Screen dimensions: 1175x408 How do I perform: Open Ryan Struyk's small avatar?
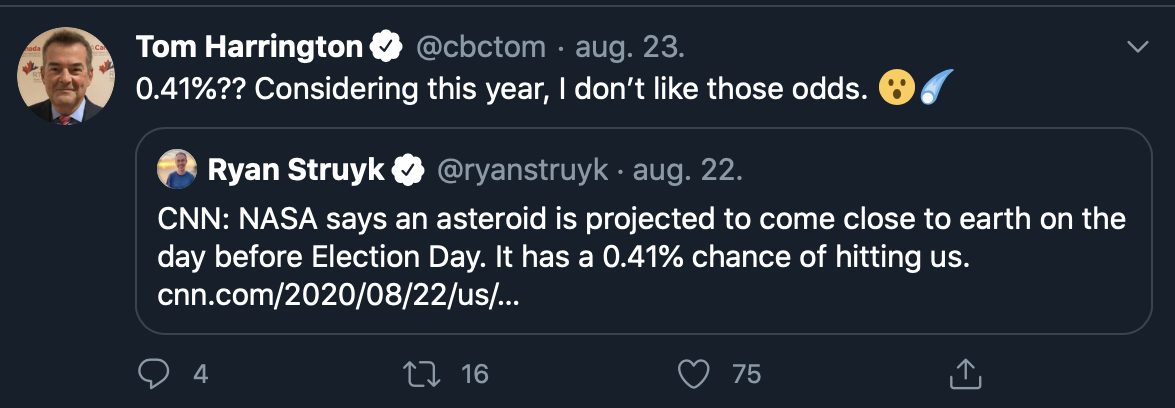176,170
